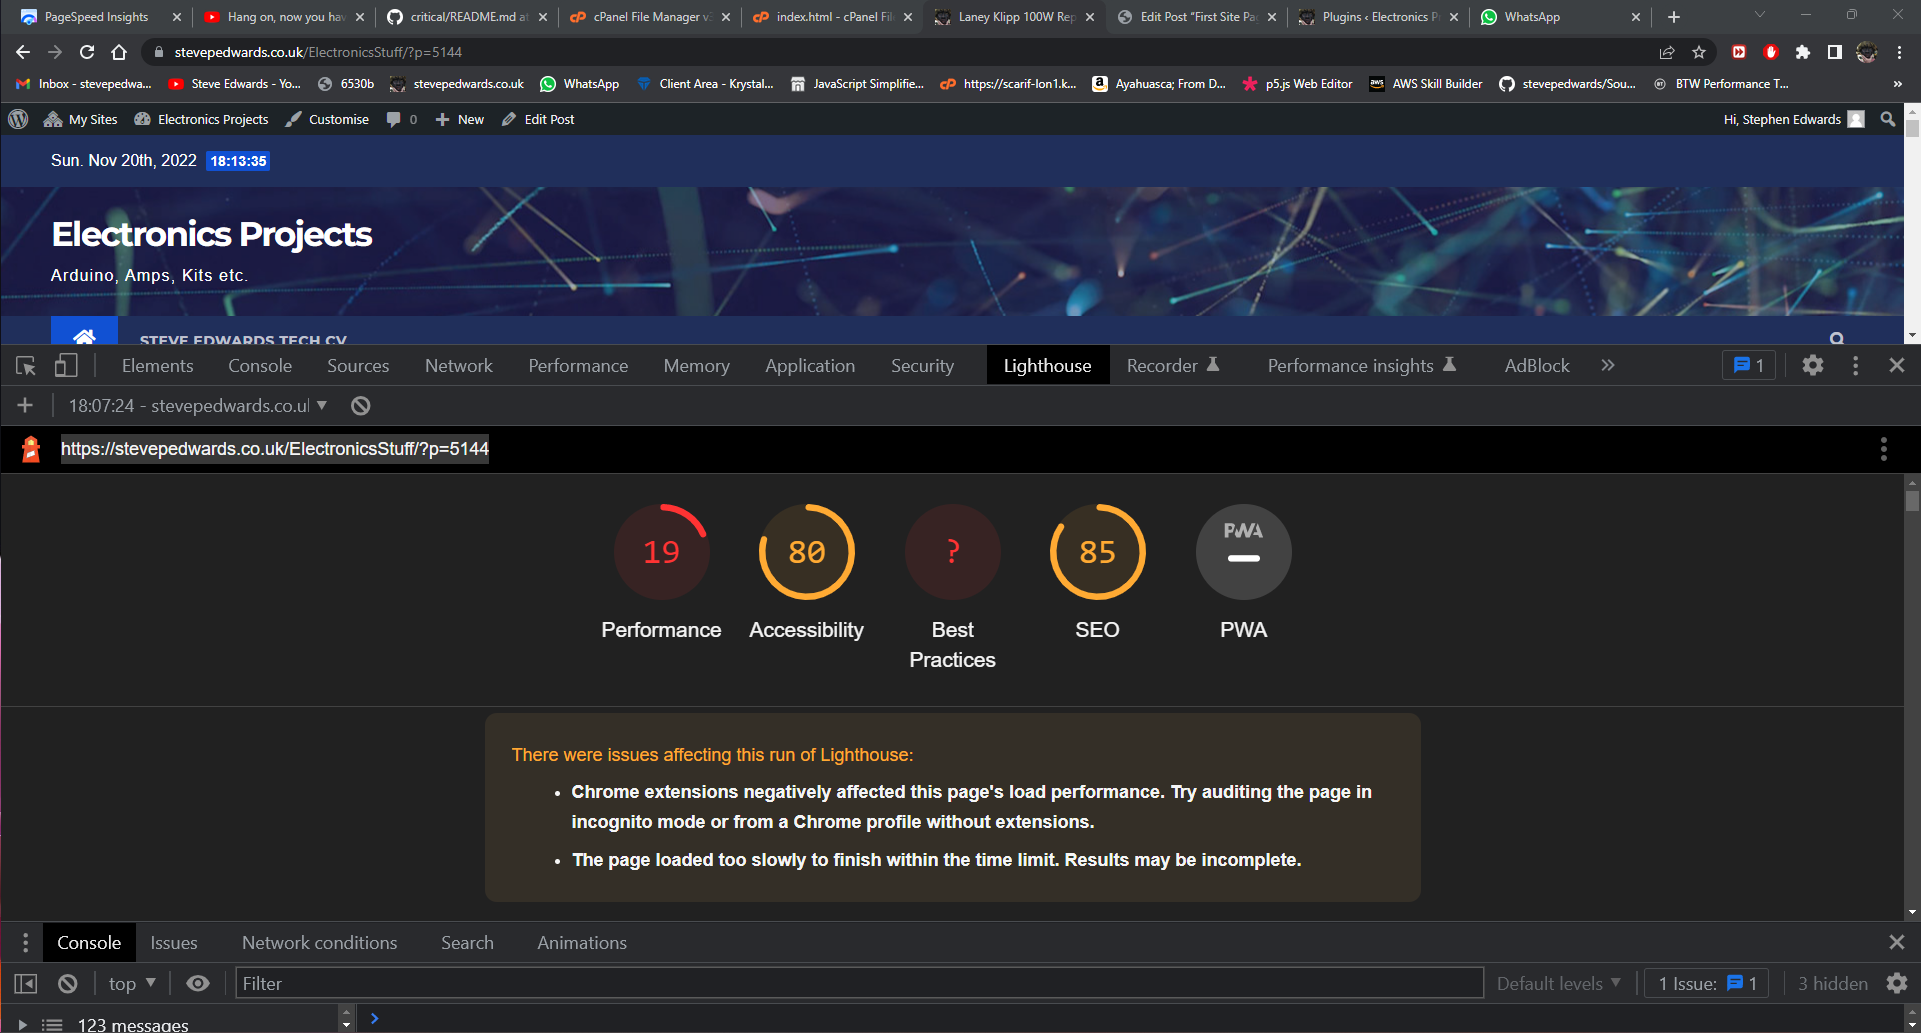Bookmark this page with the star icon

[1699, 52]
